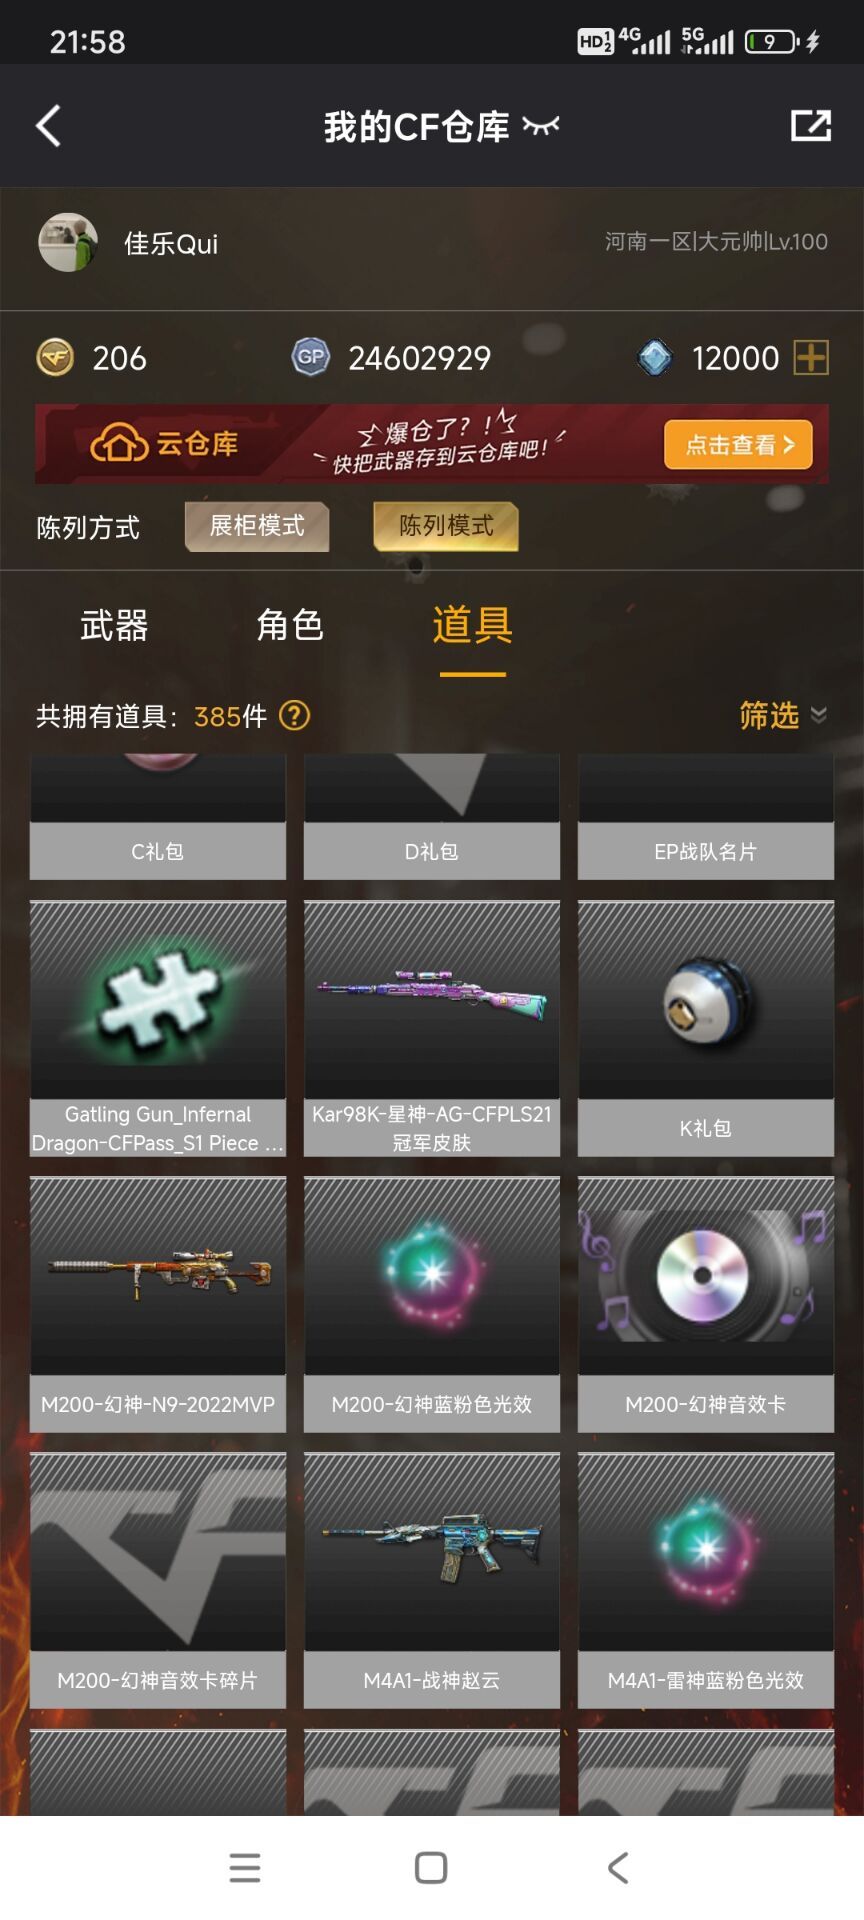Open the Kar98K-星神 skin item
The width and height of the screenshot is (864, 1920).
[432, 1029]
